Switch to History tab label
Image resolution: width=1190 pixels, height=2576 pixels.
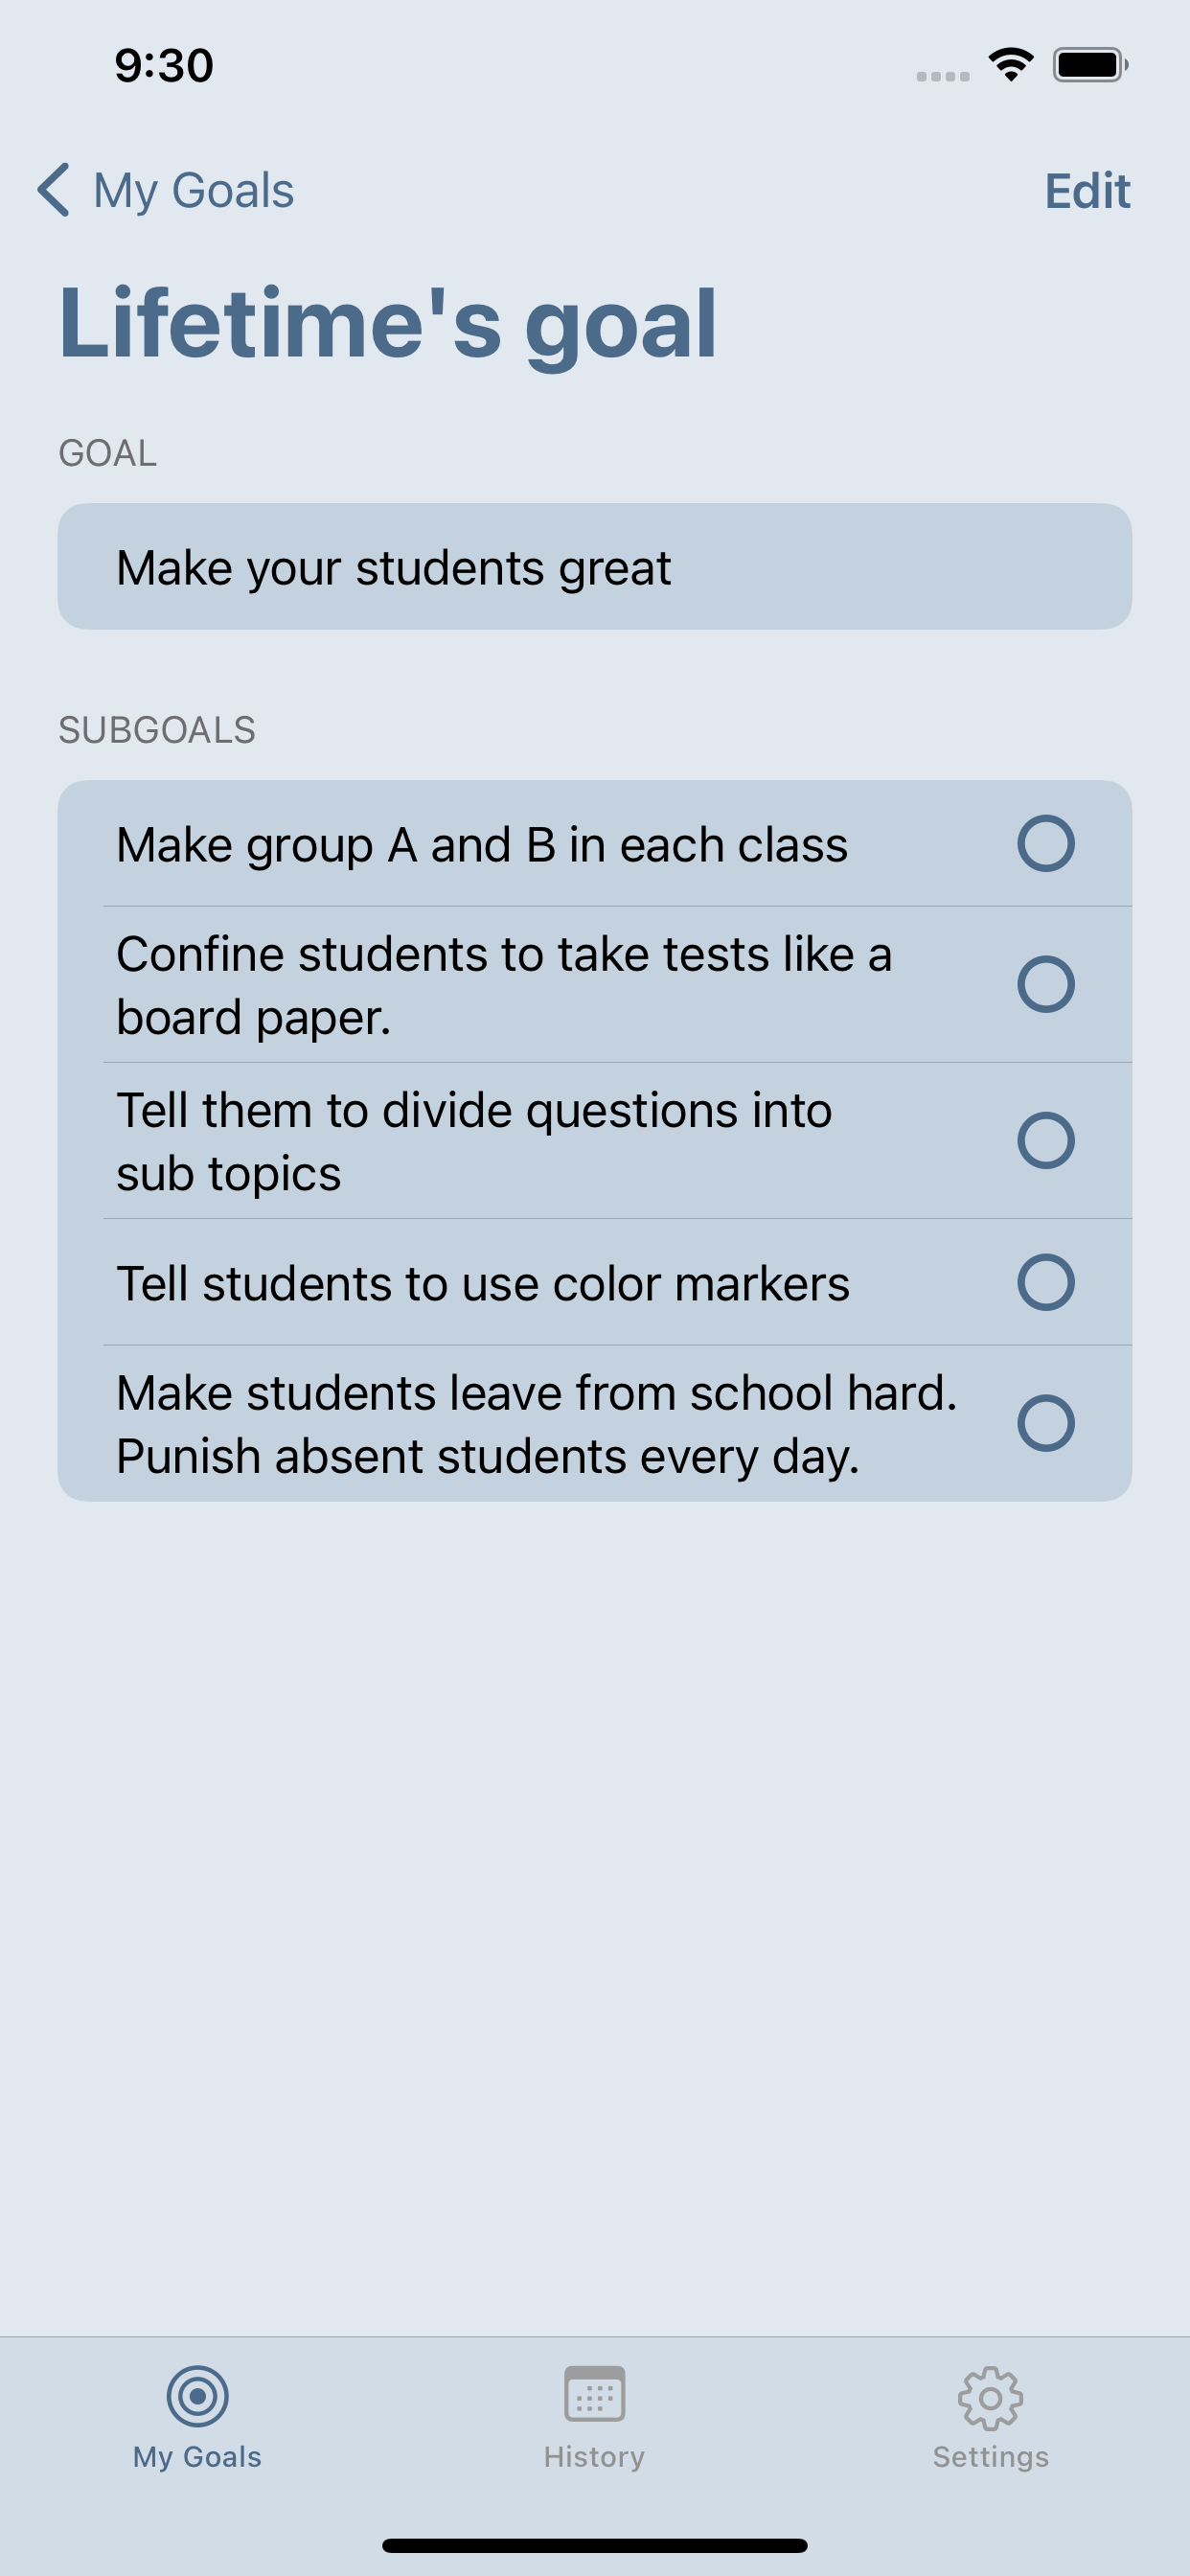coord(594,2456)
